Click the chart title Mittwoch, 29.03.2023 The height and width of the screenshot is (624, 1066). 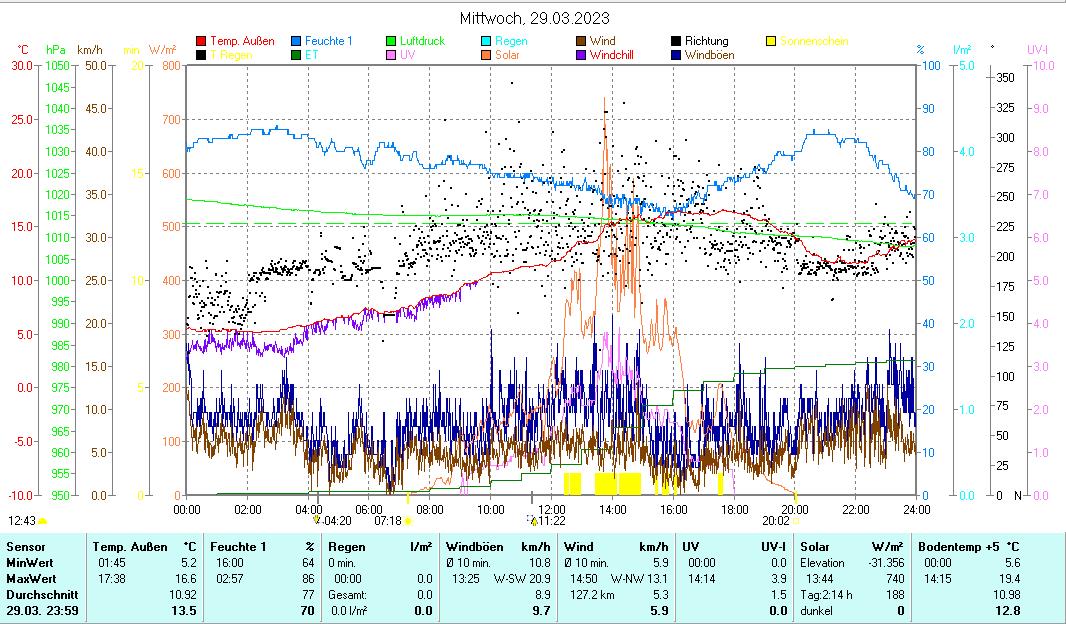click(x=534, y=18)
